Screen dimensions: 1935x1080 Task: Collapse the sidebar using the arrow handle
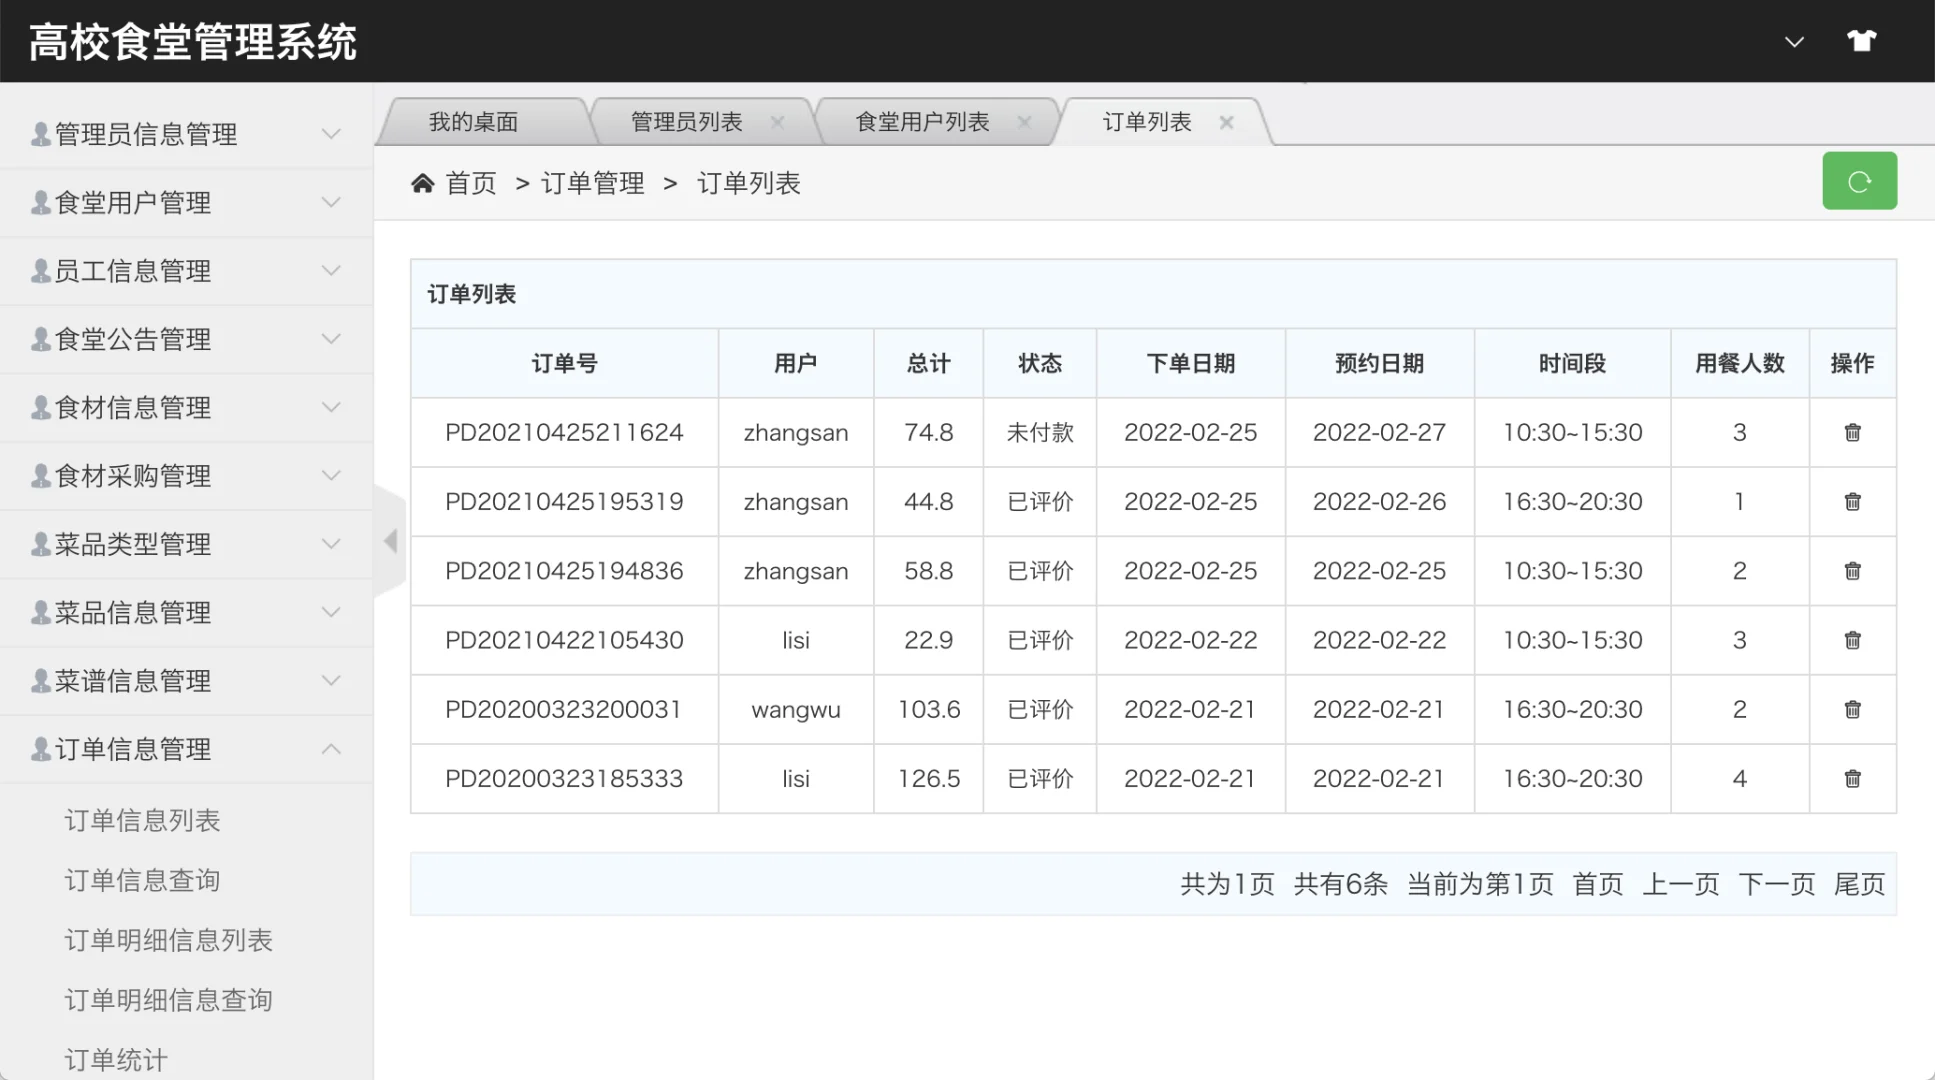coord(390,540)
